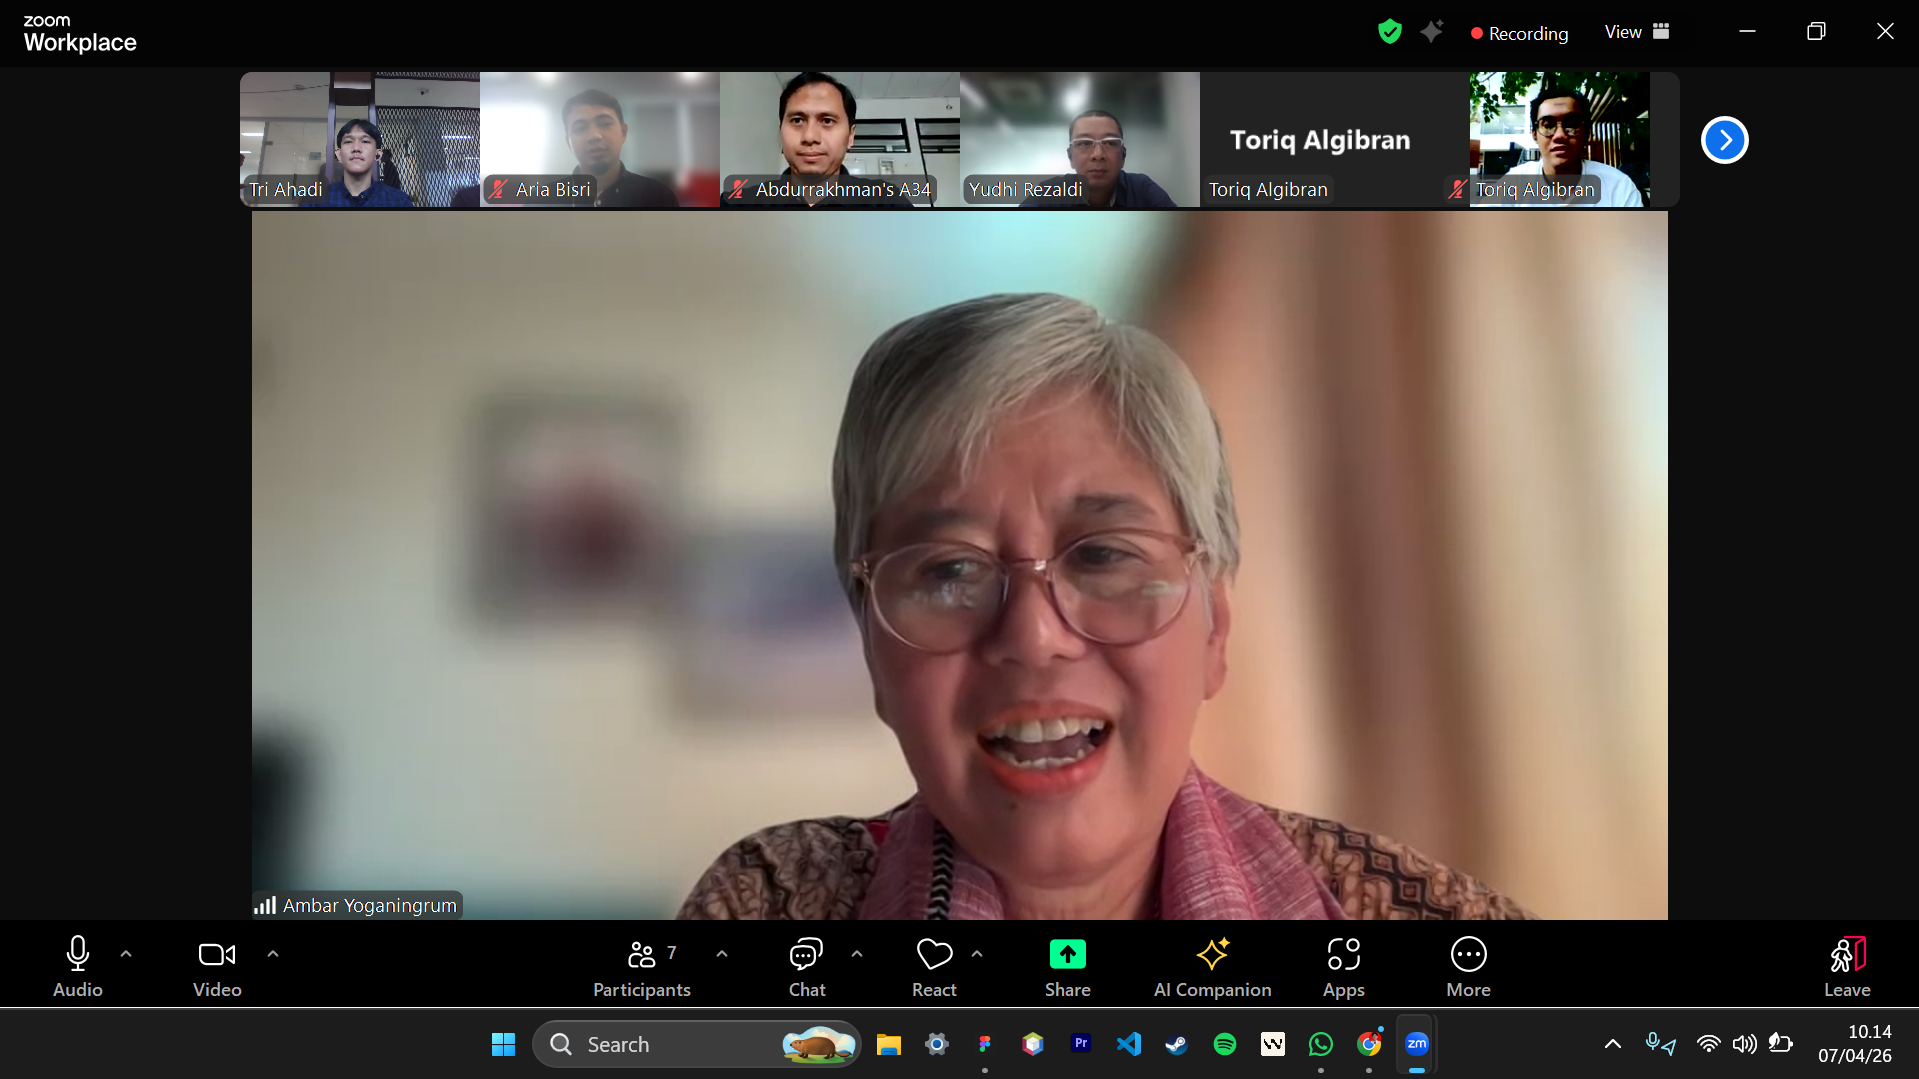Open the More options menu
Image resolution: width=1919 pixels, height=1079 pixels.
1468,966
